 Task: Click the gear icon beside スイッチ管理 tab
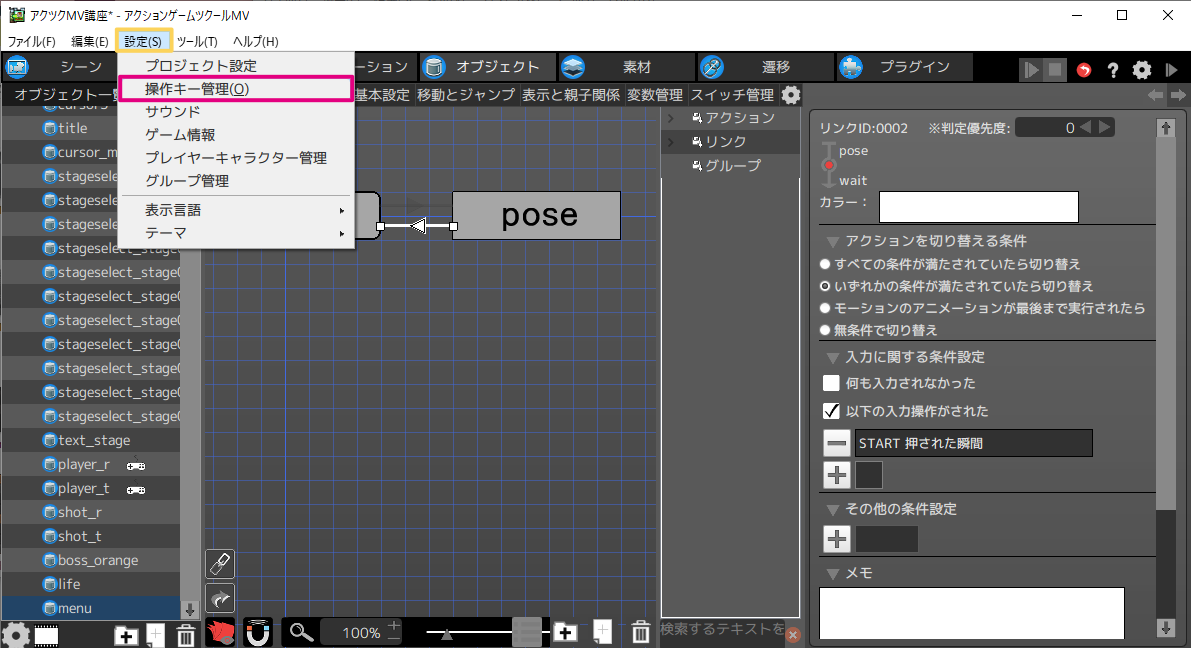pos(790,95)
